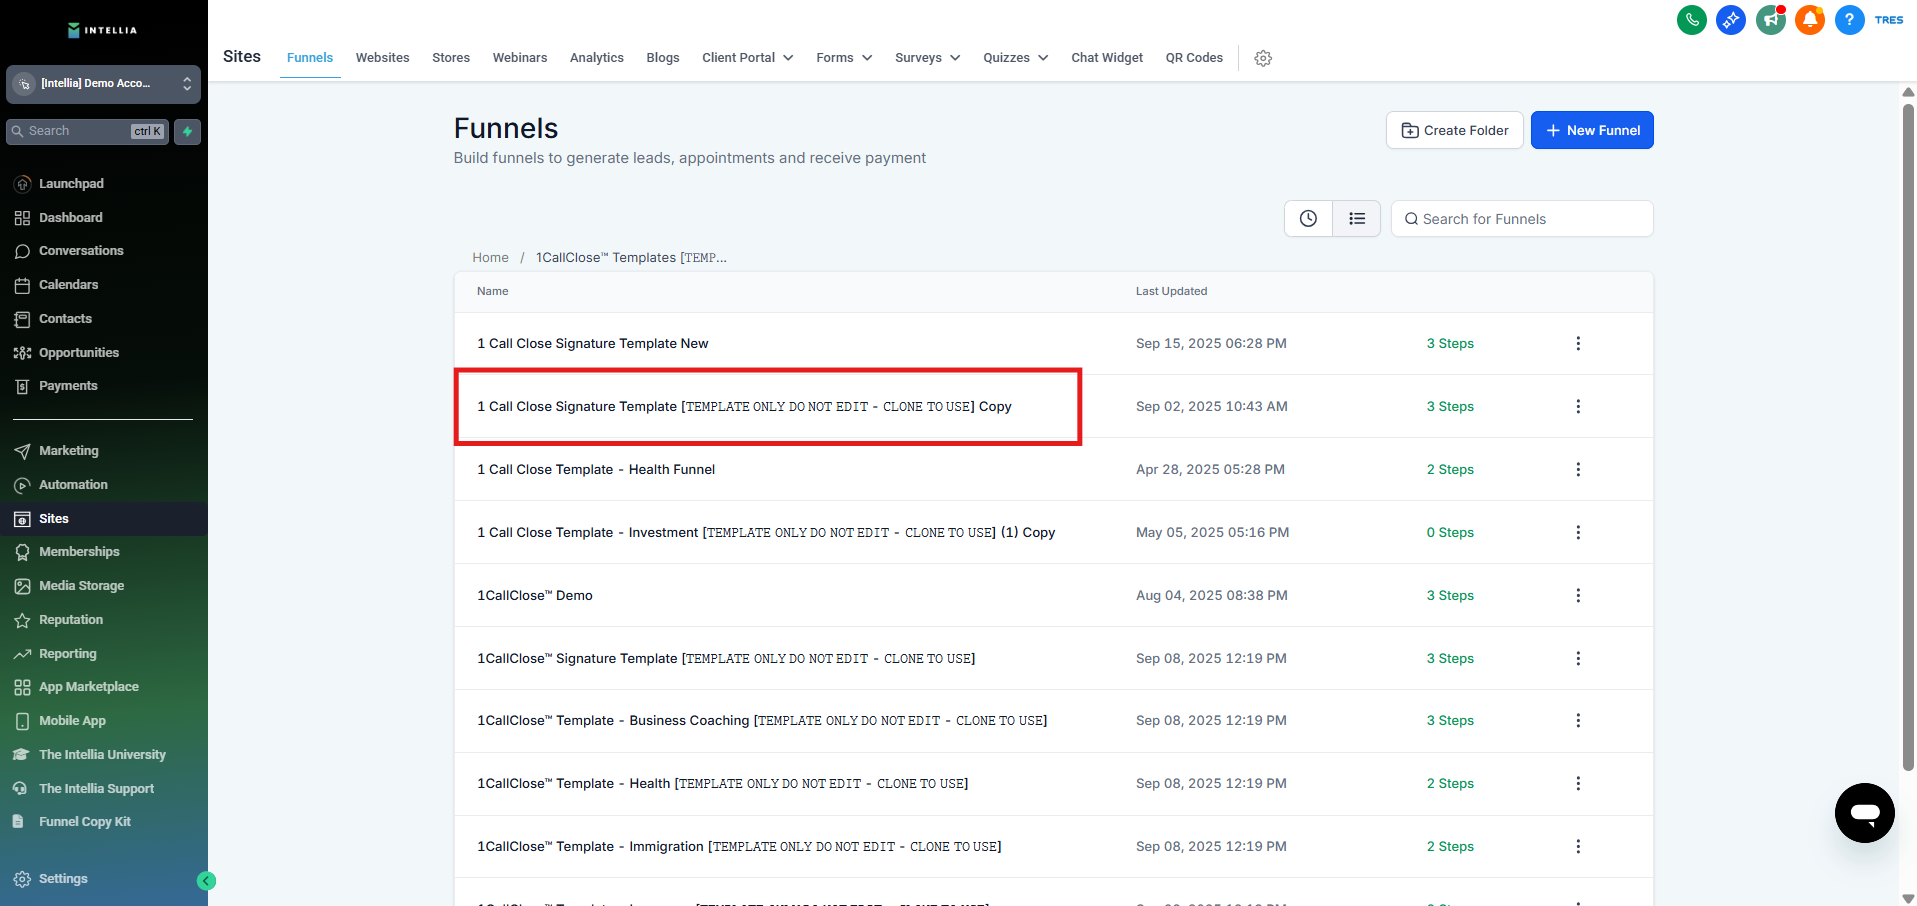
Task: Open the Blogs tab
Action: click(663, 58)
